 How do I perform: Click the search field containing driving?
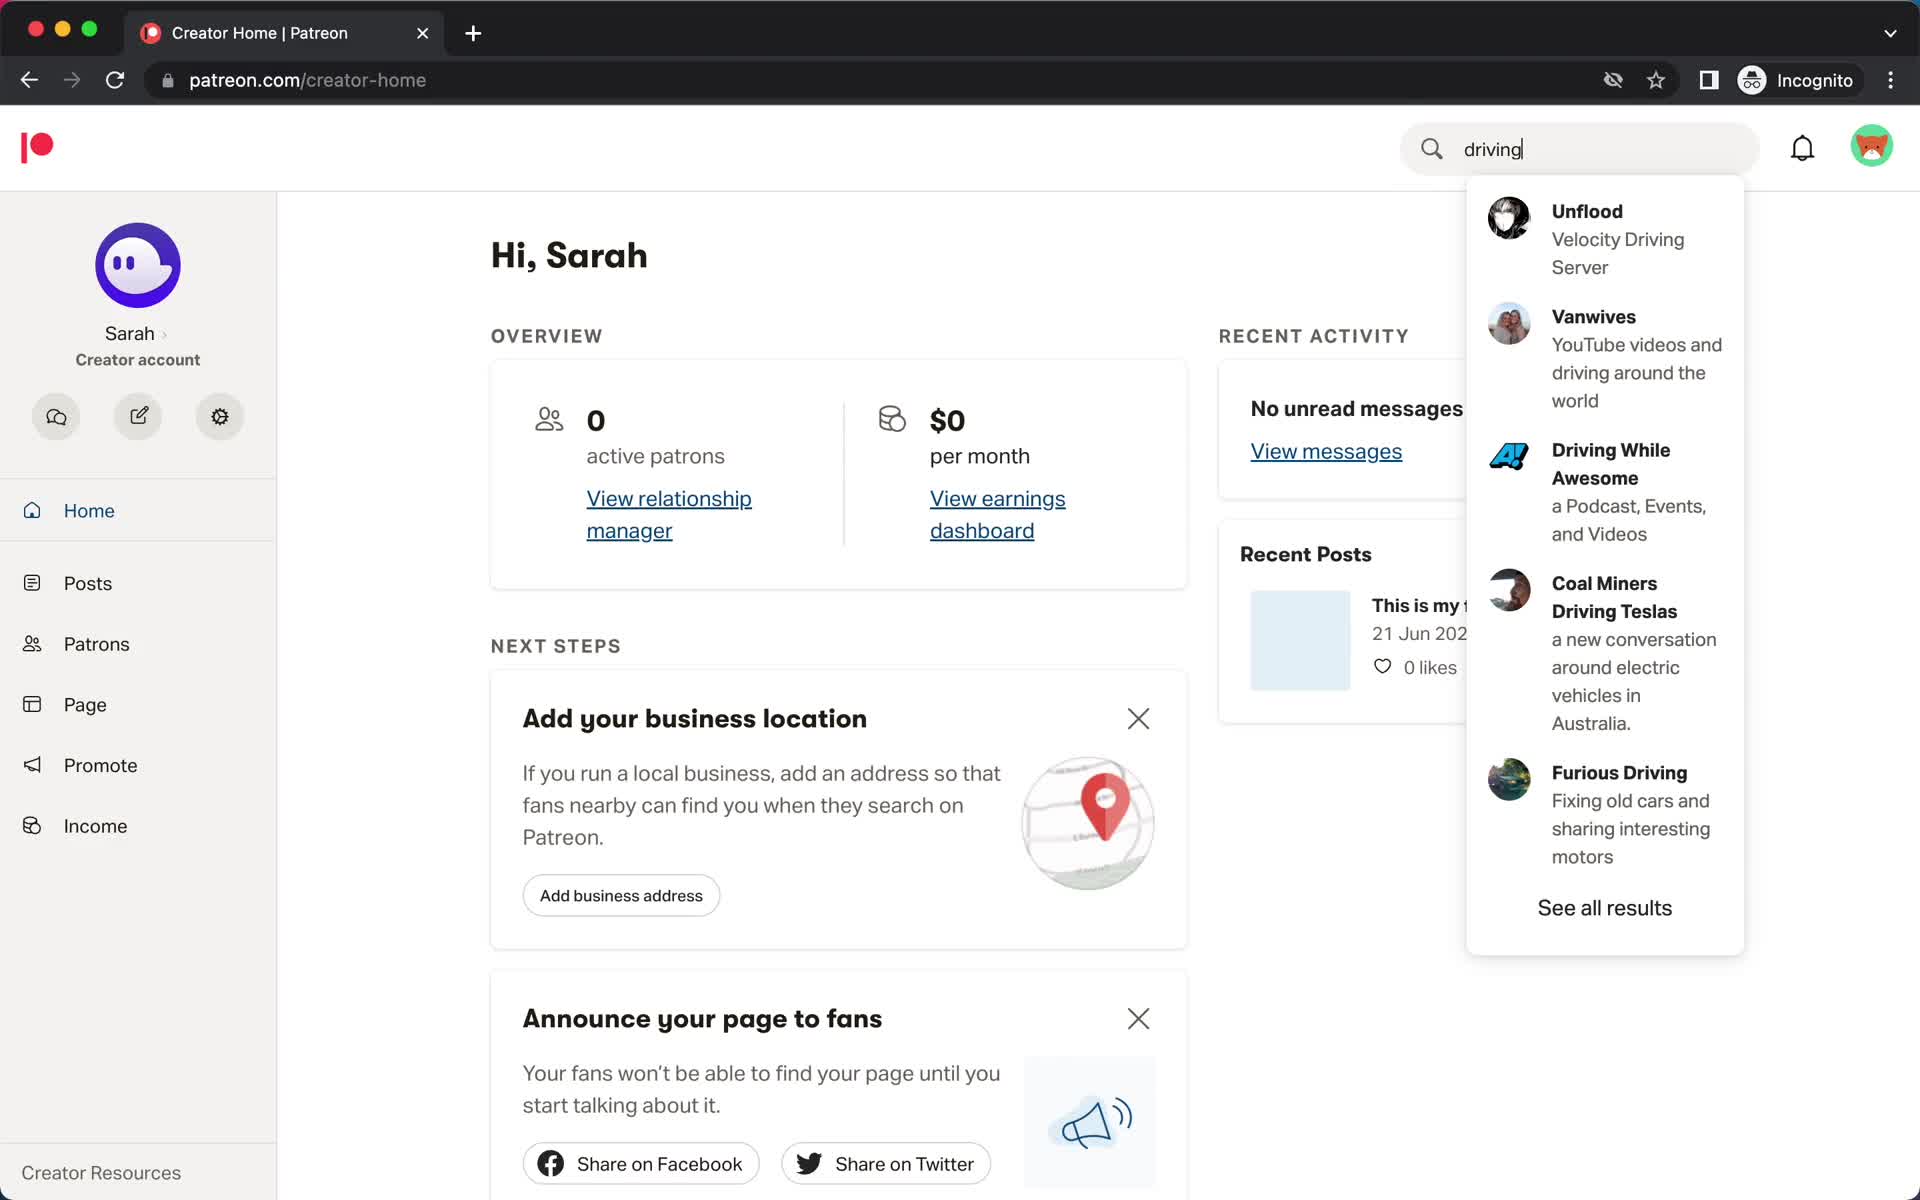1580,149
